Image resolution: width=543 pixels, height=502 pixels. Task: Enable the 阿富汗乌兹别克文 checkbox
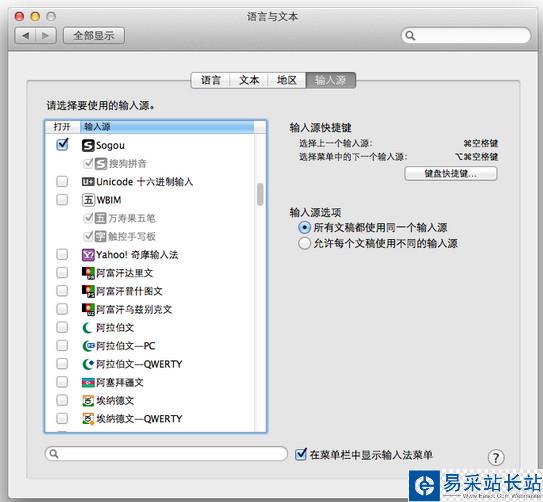pyautogui.click(x=62, y=309)
